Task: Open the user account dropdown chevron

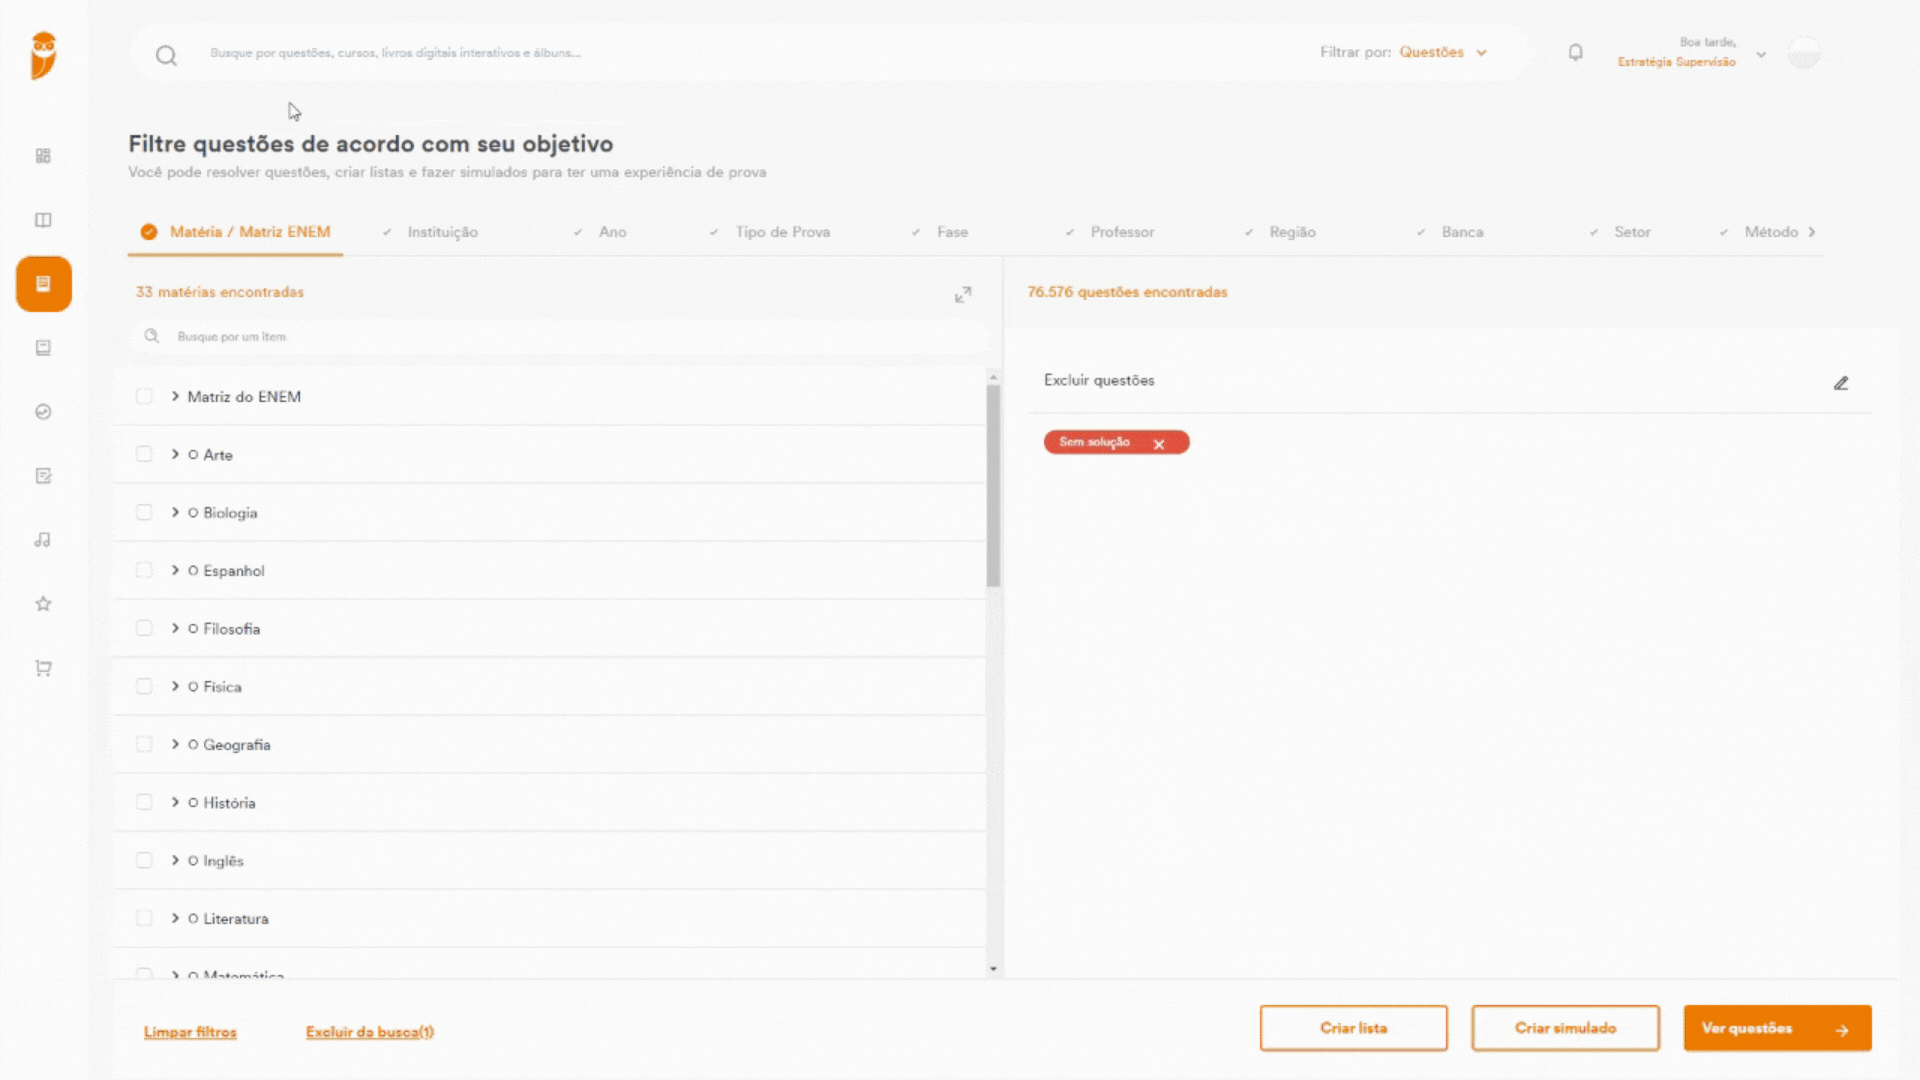Action: coord(1761,54)
